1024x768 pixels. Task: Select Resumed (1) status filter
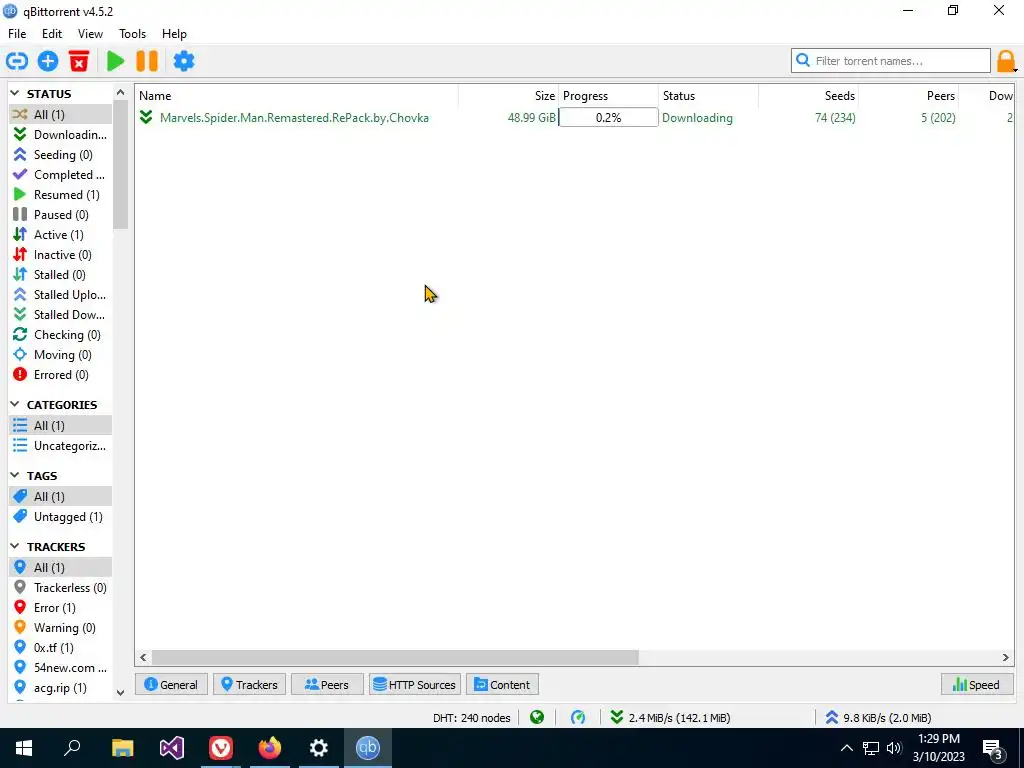pos(61,195)
